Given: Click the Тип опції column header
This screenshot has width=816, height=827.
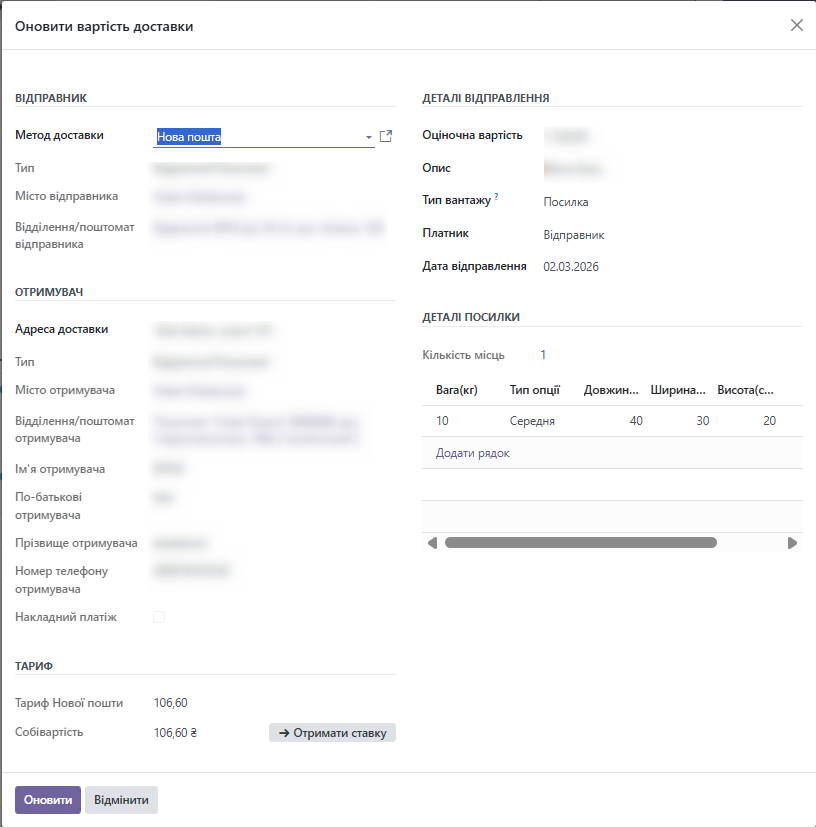Looking at the screenshot, I should coord(535,390).
